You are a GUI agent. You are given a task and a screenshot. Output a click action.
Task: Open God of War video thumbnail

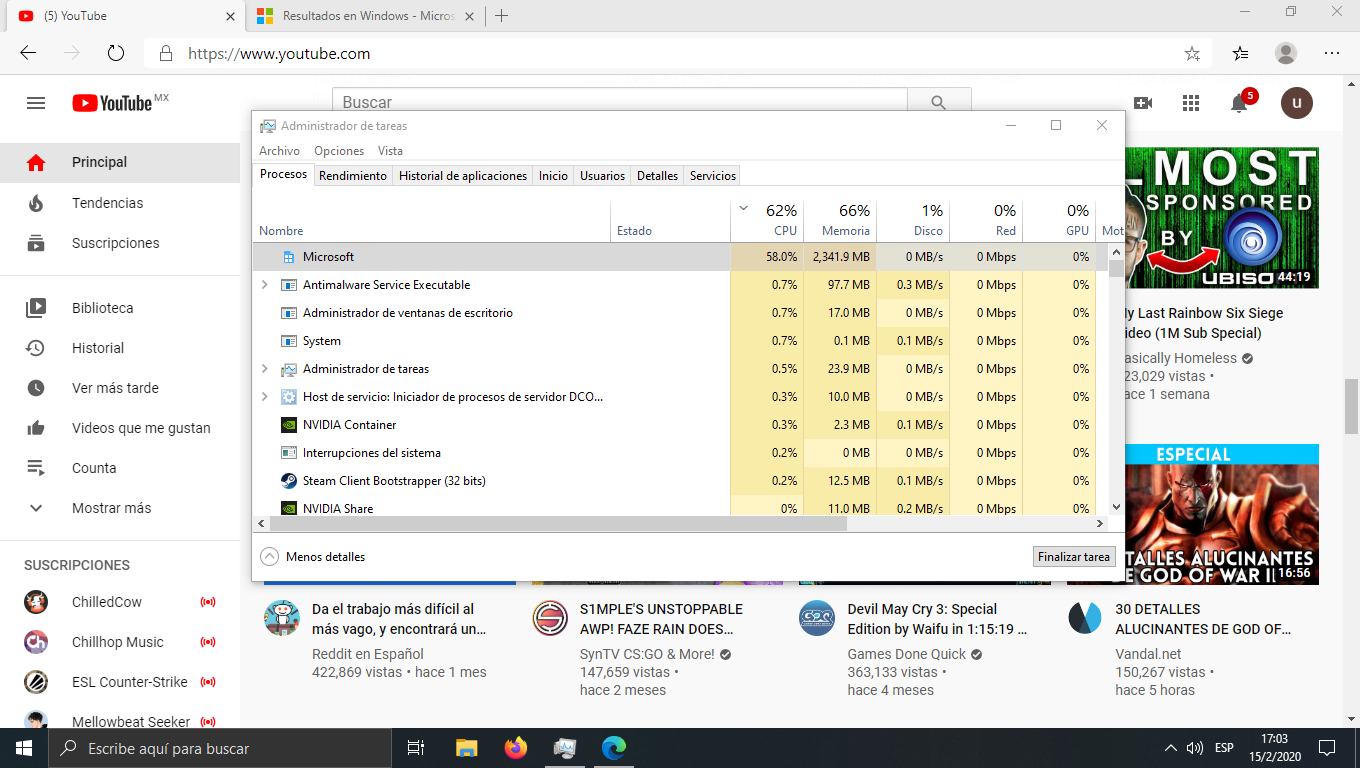pos(1220,515)
